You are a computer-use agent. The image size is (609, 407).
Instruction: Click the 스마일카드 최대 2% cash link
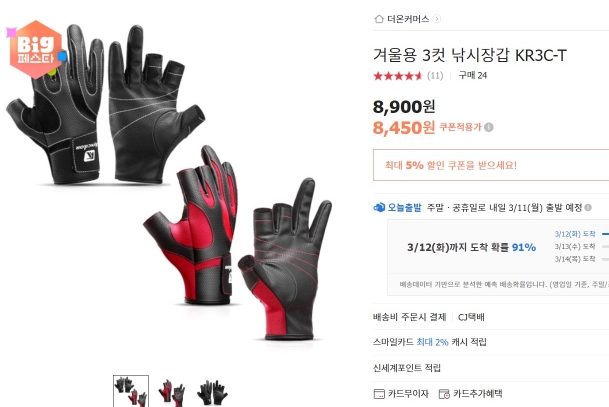coord(430,342)
